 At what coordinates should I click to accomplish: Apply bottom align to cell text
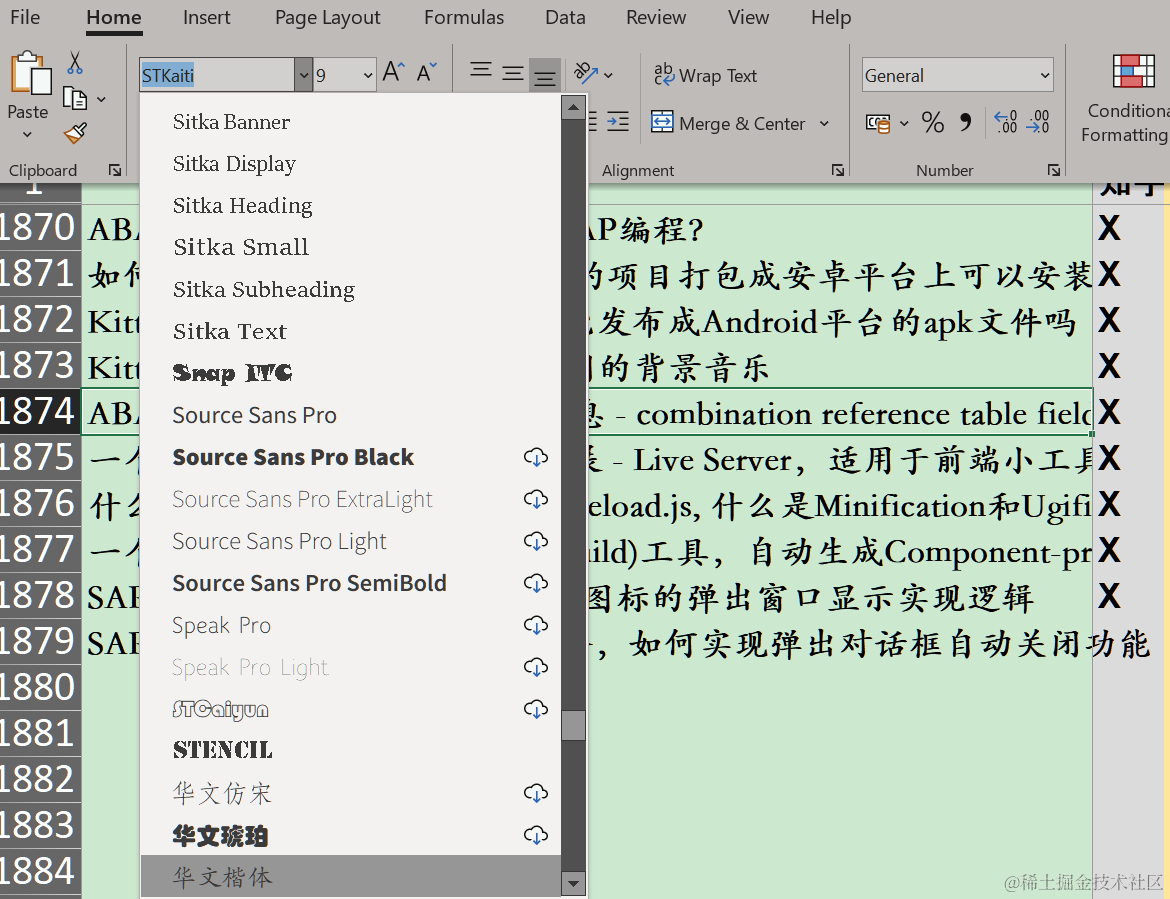[545, 75]
